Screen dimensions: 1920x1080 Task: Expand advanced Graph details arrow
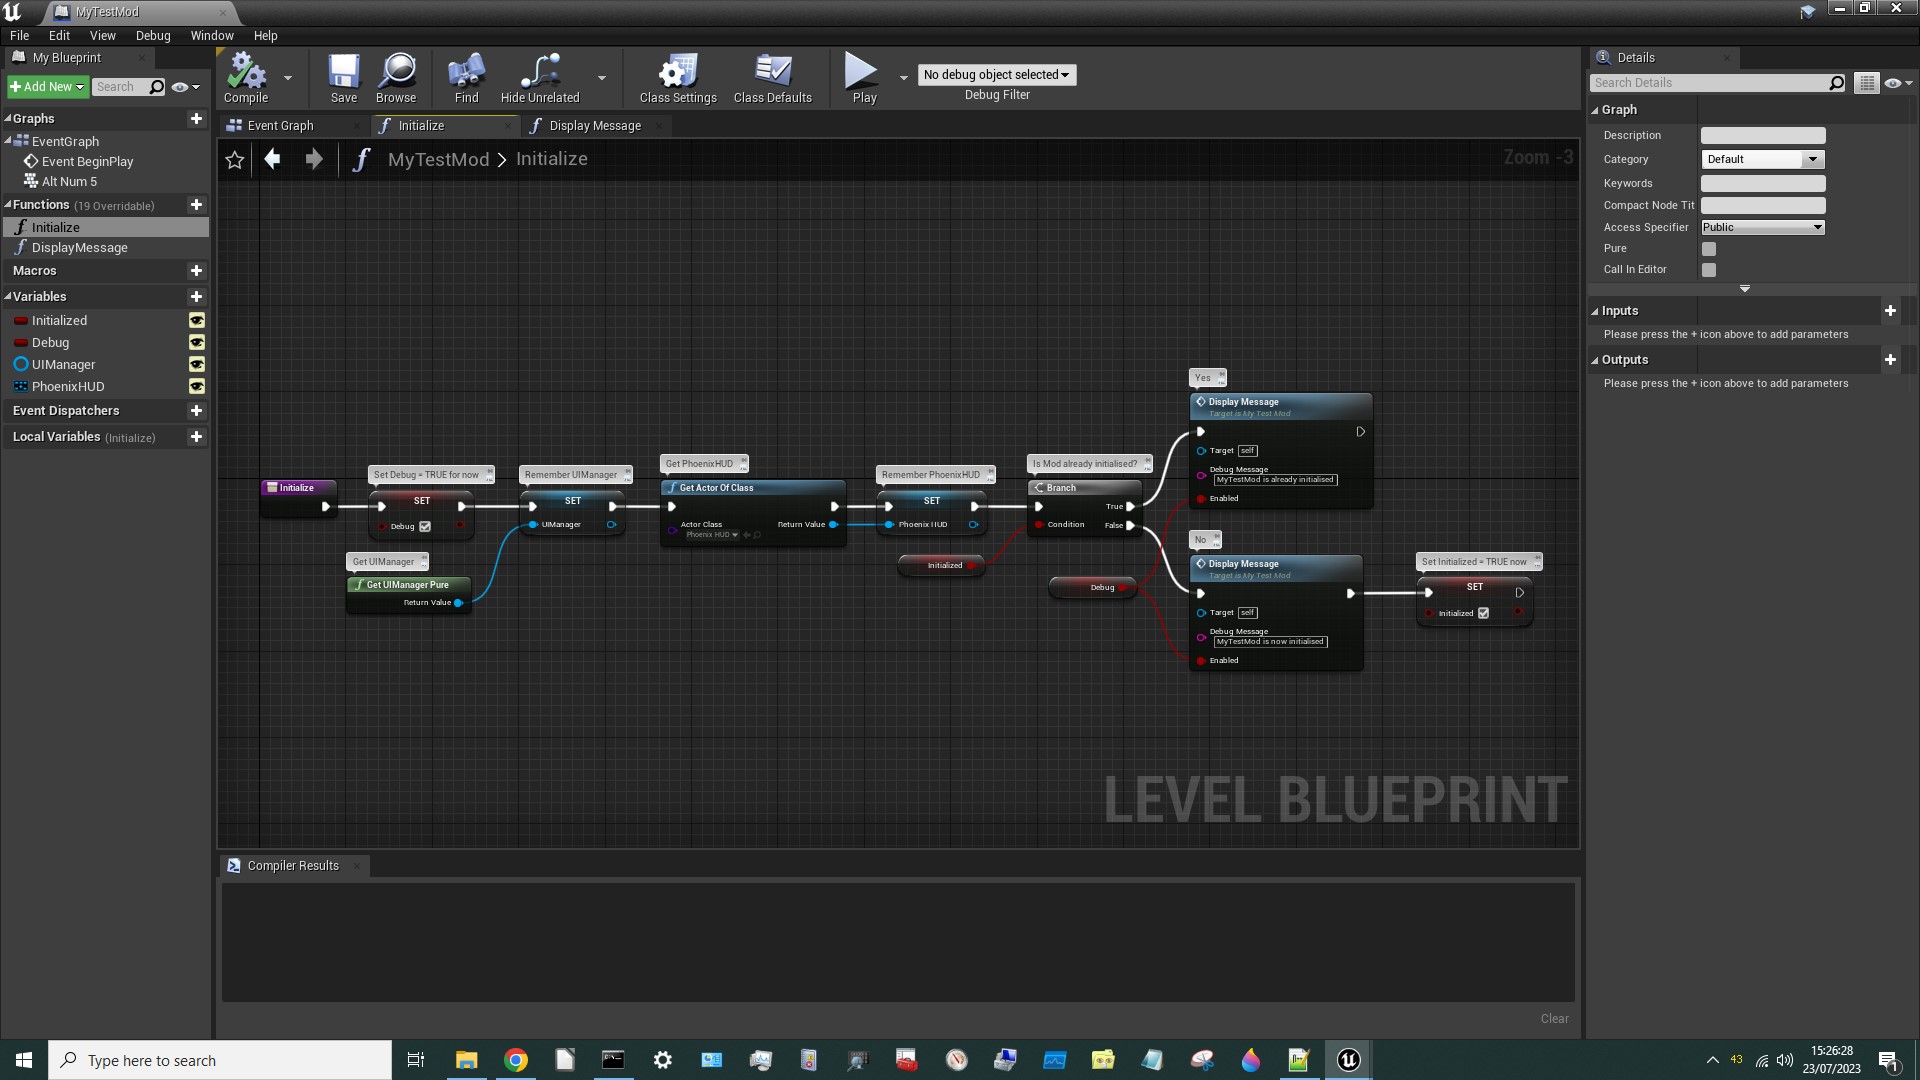[x=1745, y=289]
